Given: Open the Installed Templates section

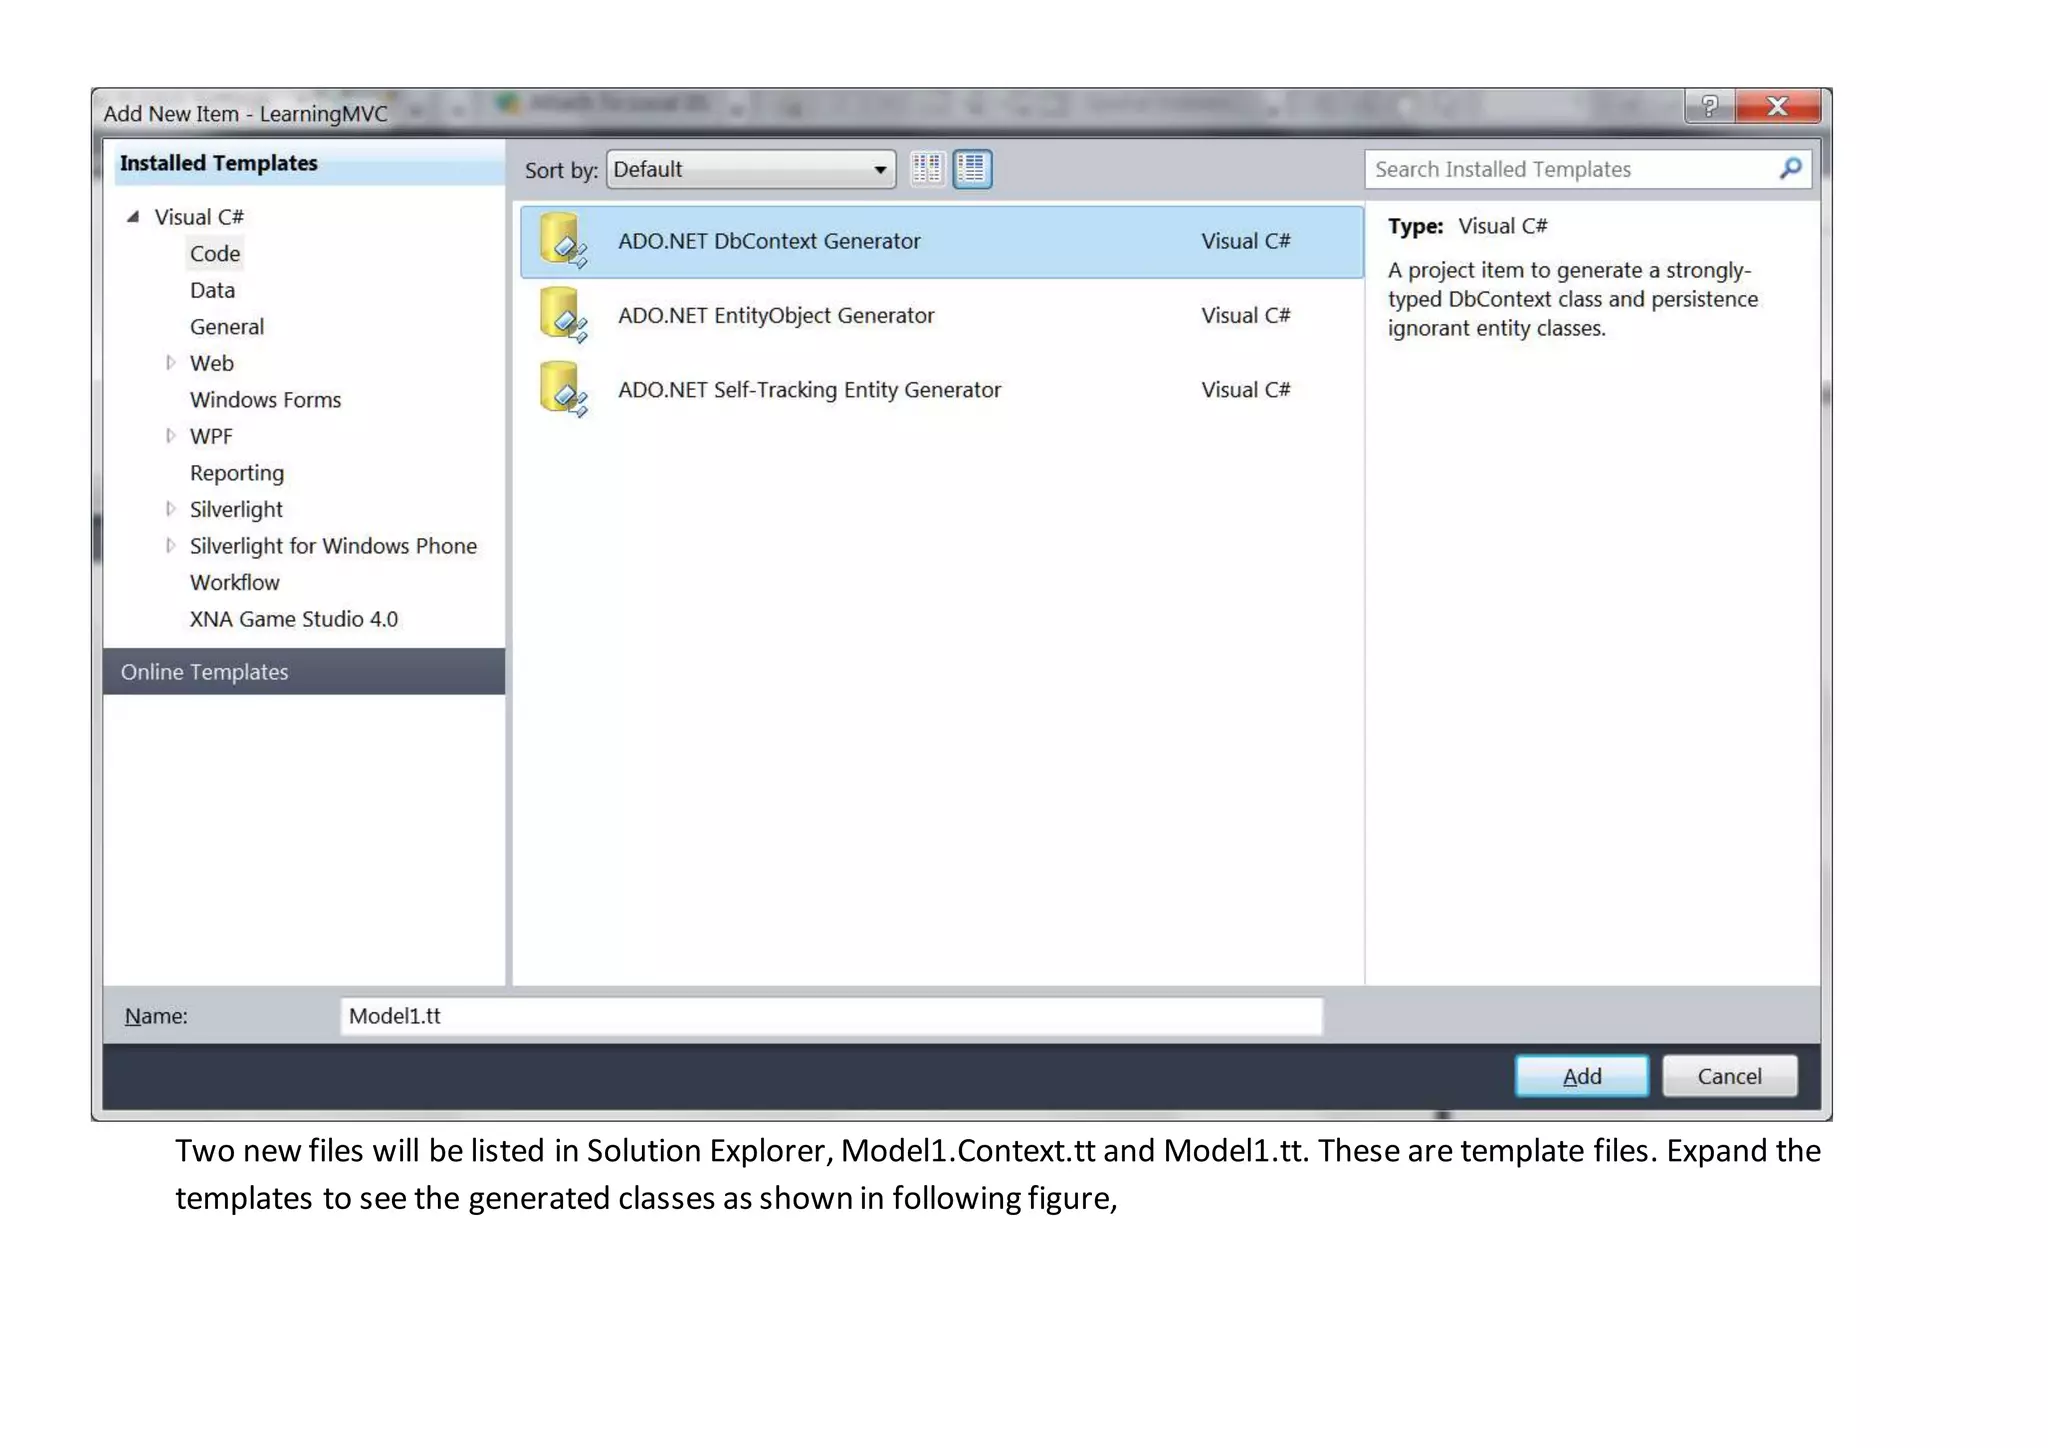Looking at the screenshot, I should 308,163.
